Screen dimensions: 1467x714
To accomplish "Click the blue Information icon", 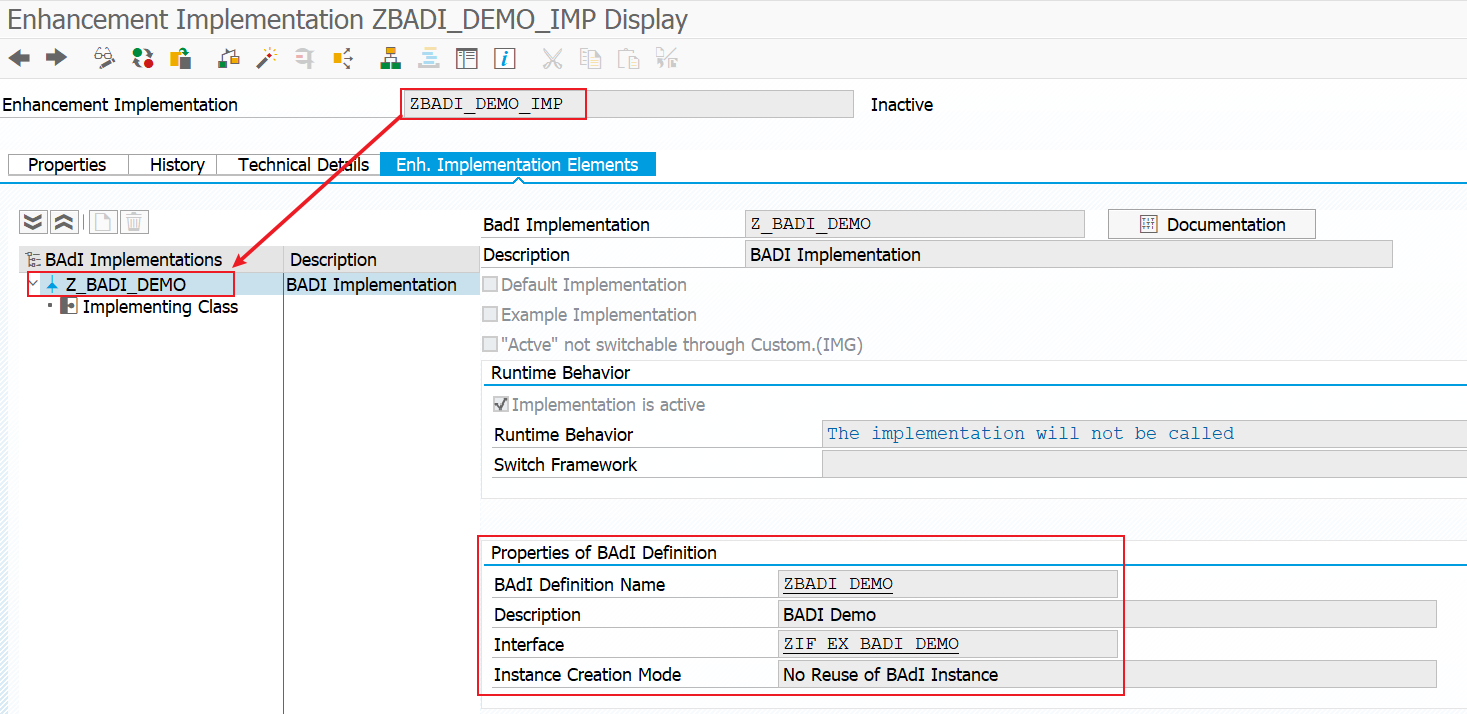I will tap(505, 58).
